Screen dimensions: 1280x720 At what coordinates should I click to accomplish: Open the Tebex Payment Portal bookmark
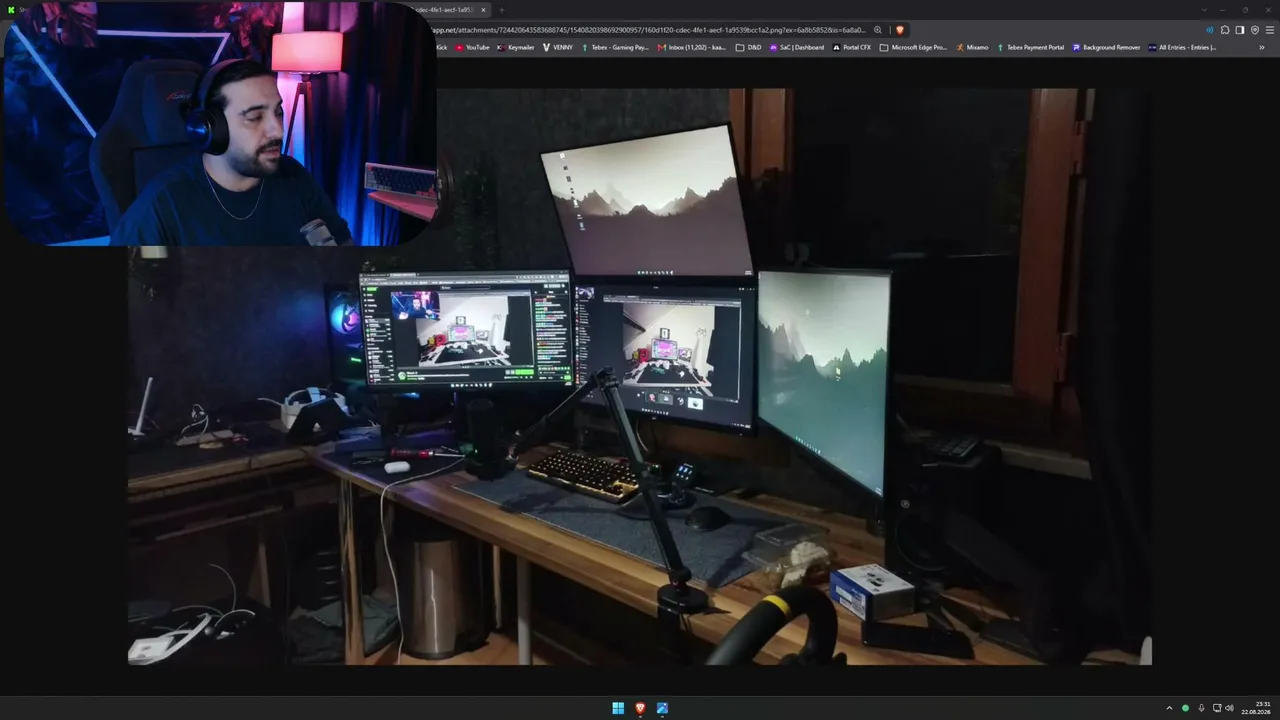(1030, 47)
